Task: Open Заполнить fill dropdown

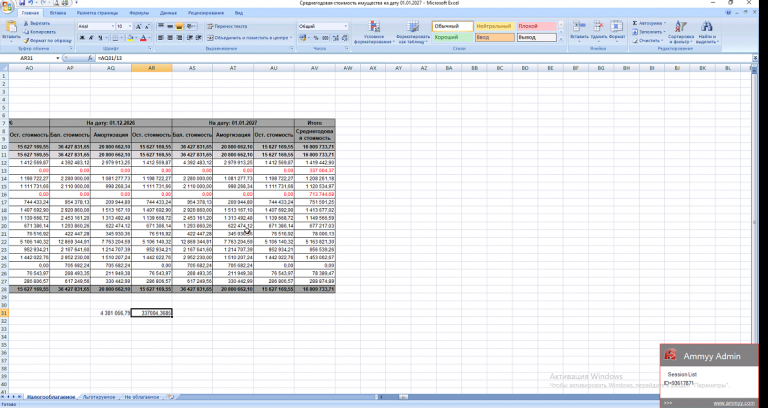Action: pyautogui.click(x=664, y=32)
